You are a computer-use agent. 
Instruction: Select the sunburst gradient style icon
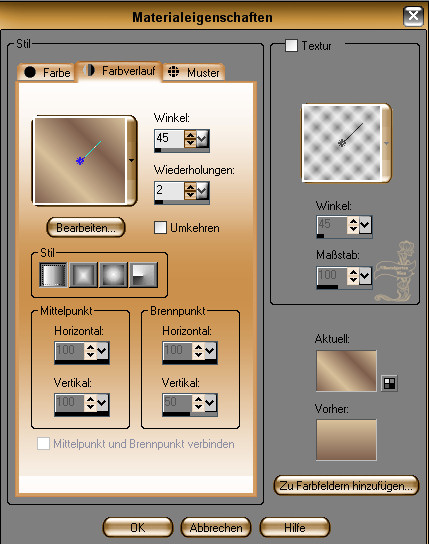[113, 275]
